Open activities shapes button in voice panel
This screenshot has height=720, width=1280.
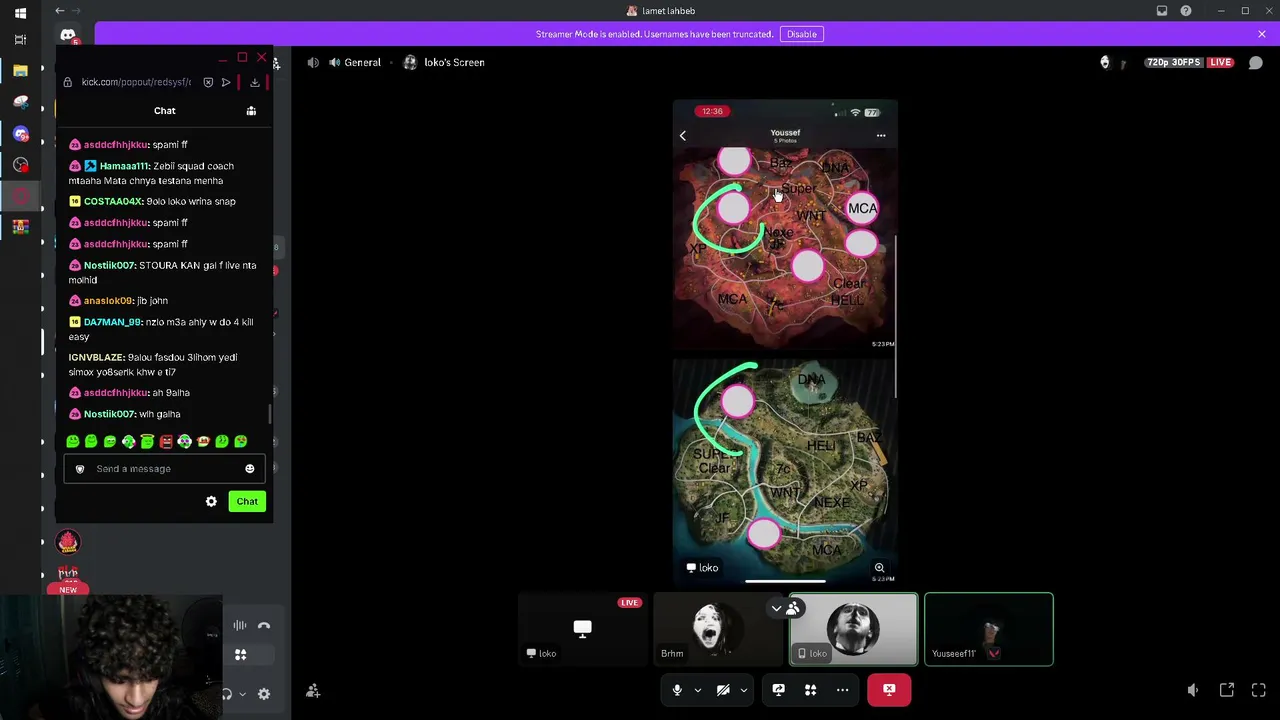(x=240, y=655)
